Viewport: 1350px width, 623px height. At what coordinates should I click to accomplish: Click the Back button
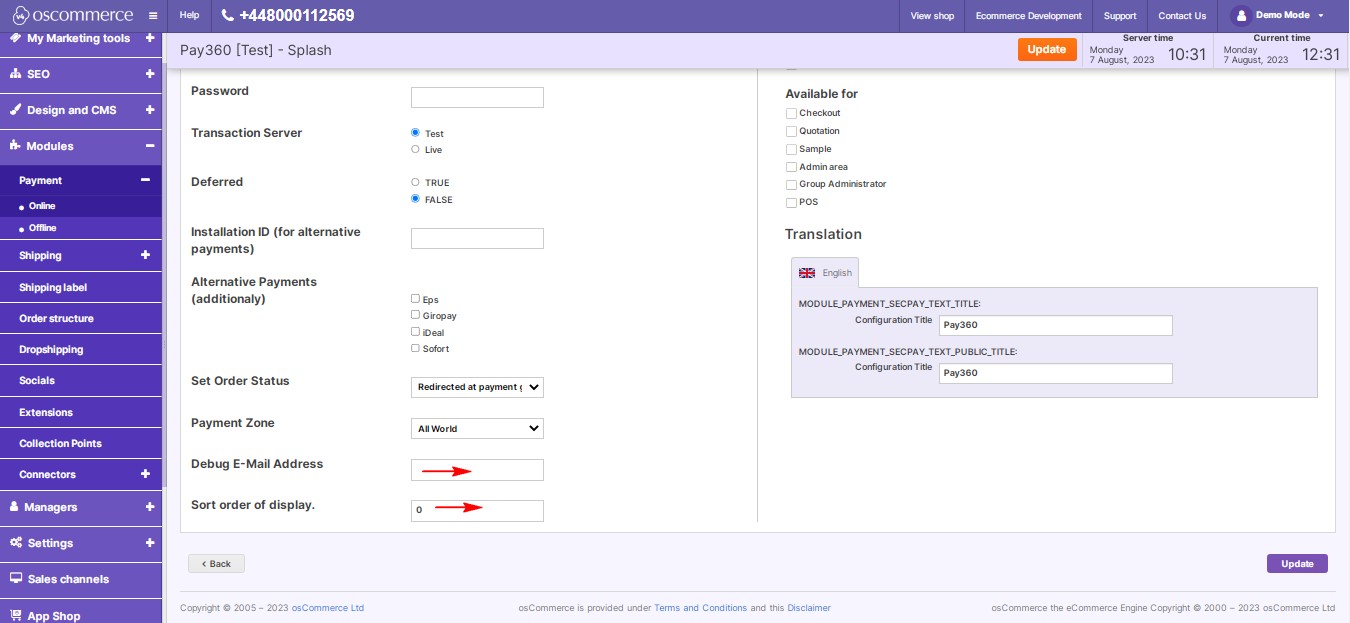216,563
